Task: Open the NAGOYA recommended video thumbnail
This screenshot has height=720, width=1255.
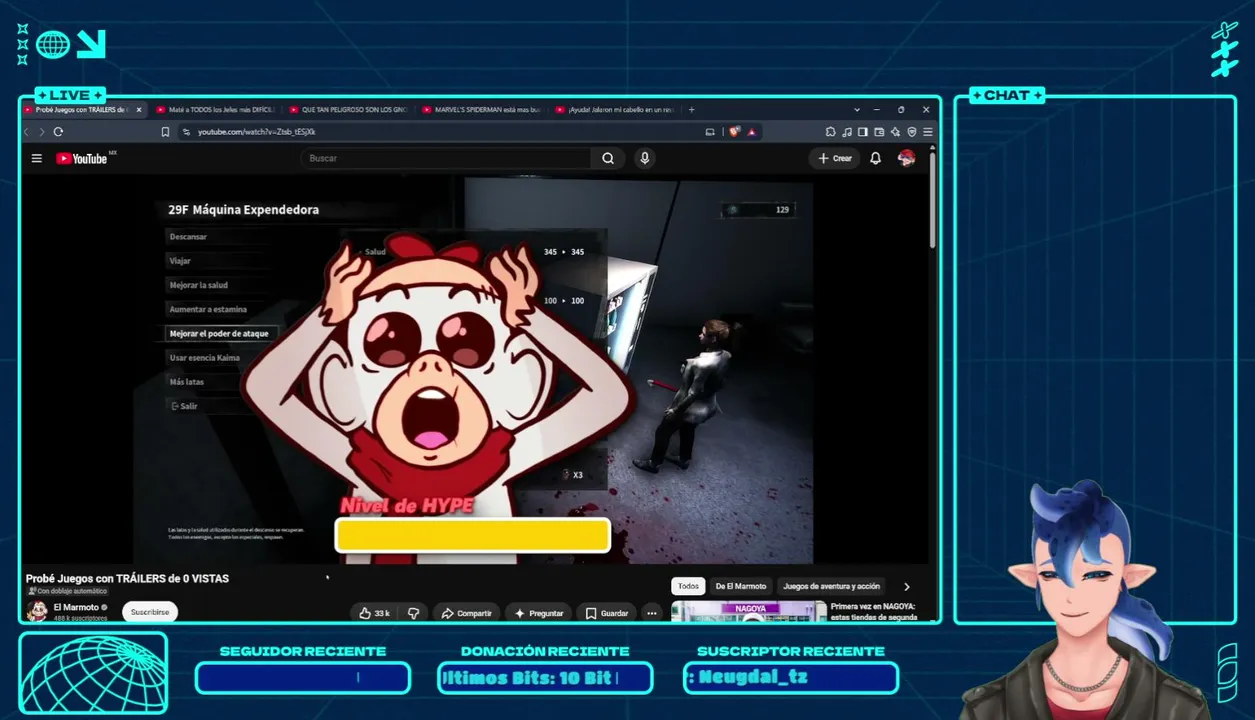Action: coord(749,611)
